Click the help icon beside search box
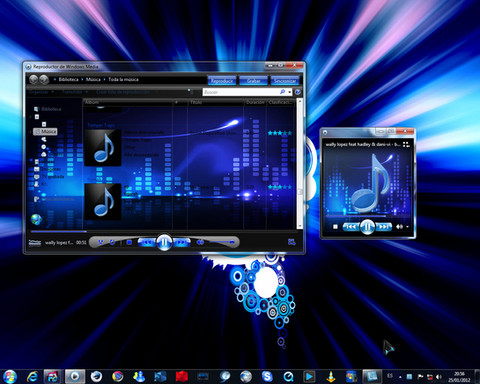This screenshot has width=480, height=384. pyautogui.click(x=298, y=92)
